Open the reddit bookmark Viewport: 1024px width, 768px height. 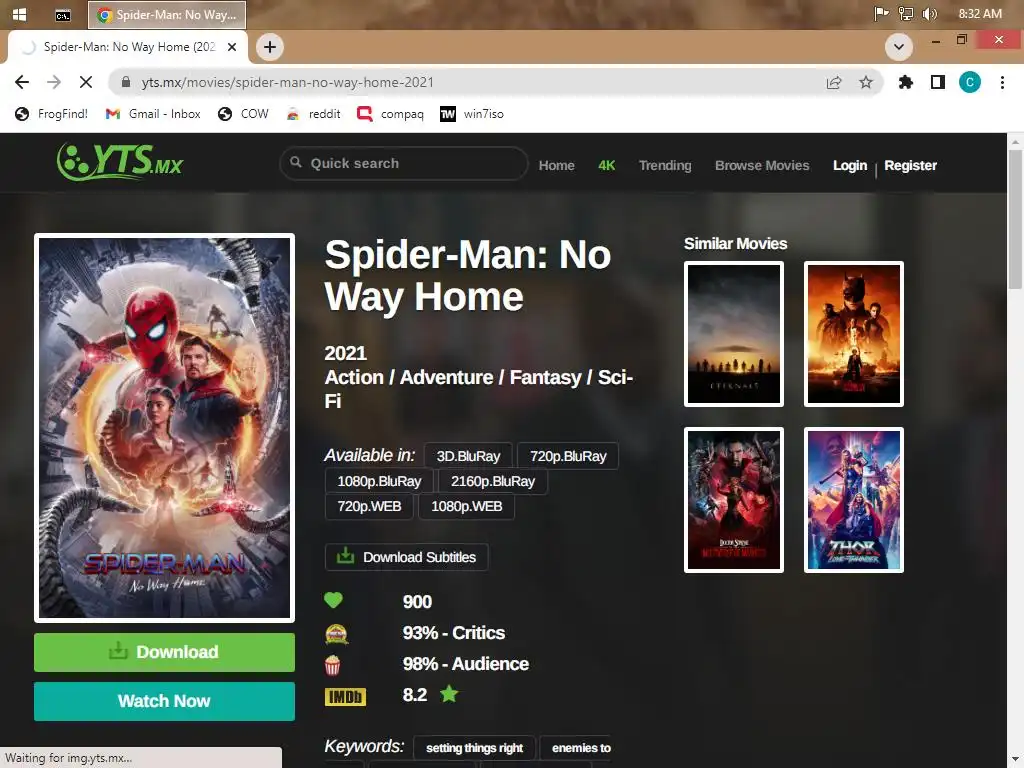click(313, 114)
